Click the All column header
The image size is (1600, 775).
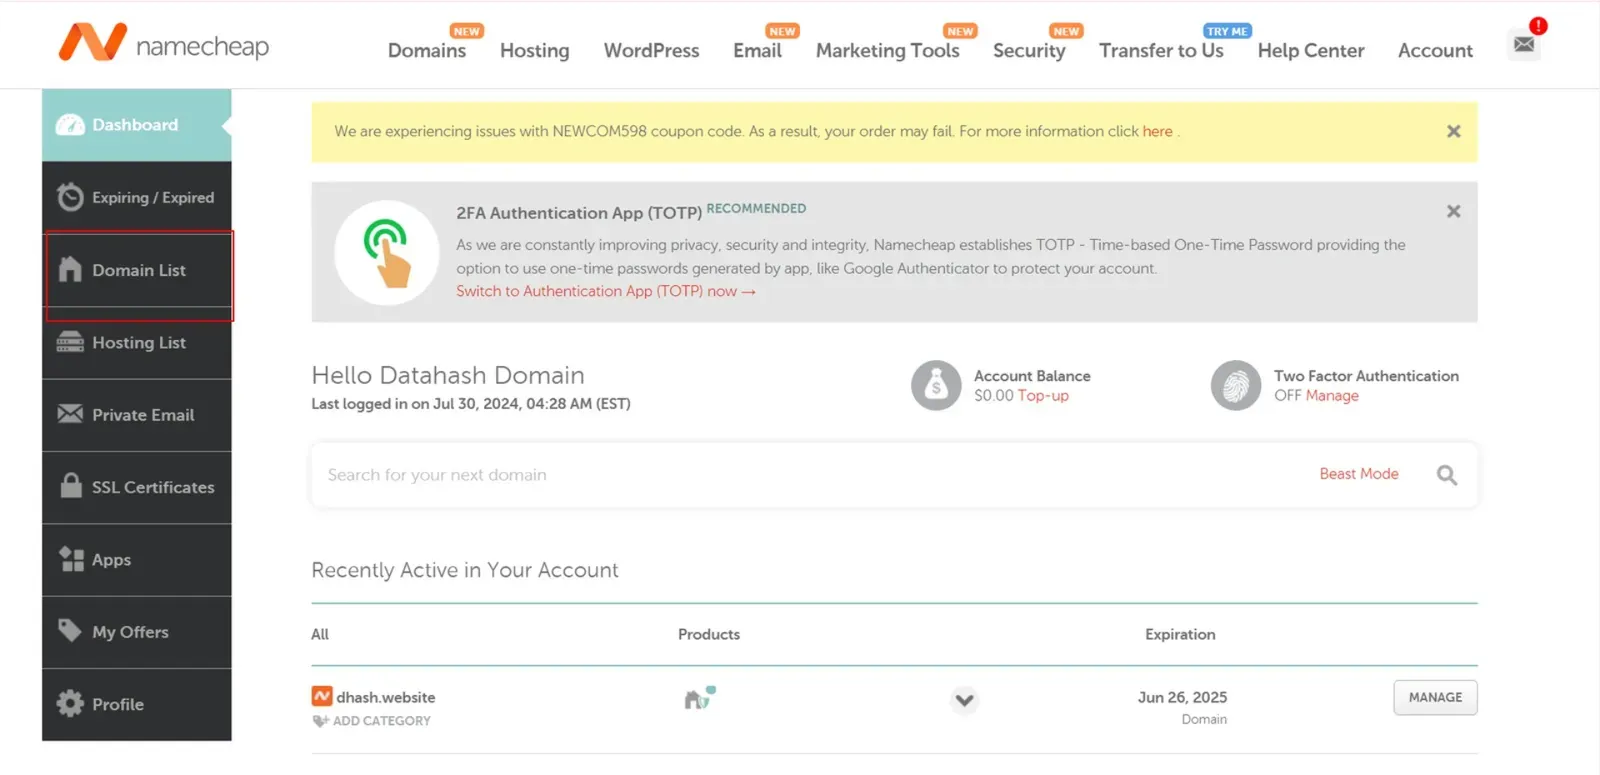(320, 634)
